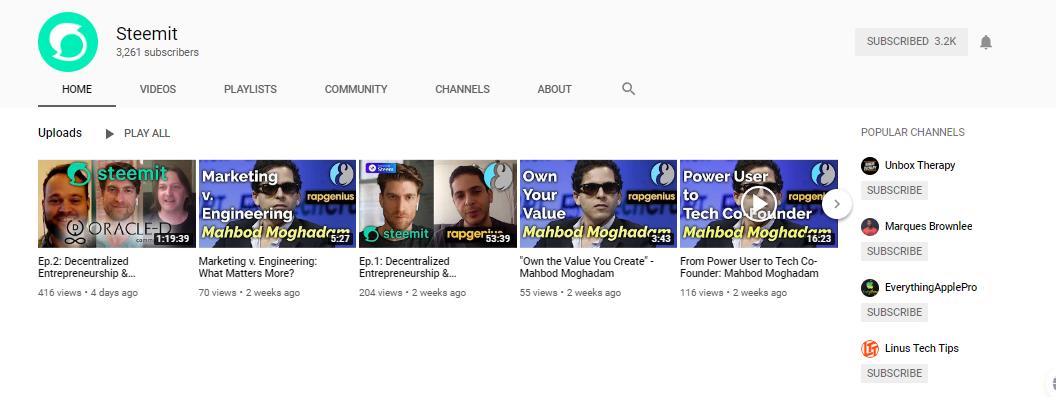Show next uploads with the right chevron
Image resolution: width=1056 pixels, height=397 pixels.
tap(836, 204)
